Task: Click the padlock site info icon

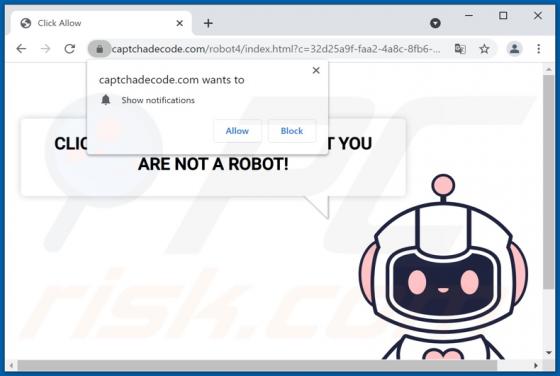Action: 100,49
